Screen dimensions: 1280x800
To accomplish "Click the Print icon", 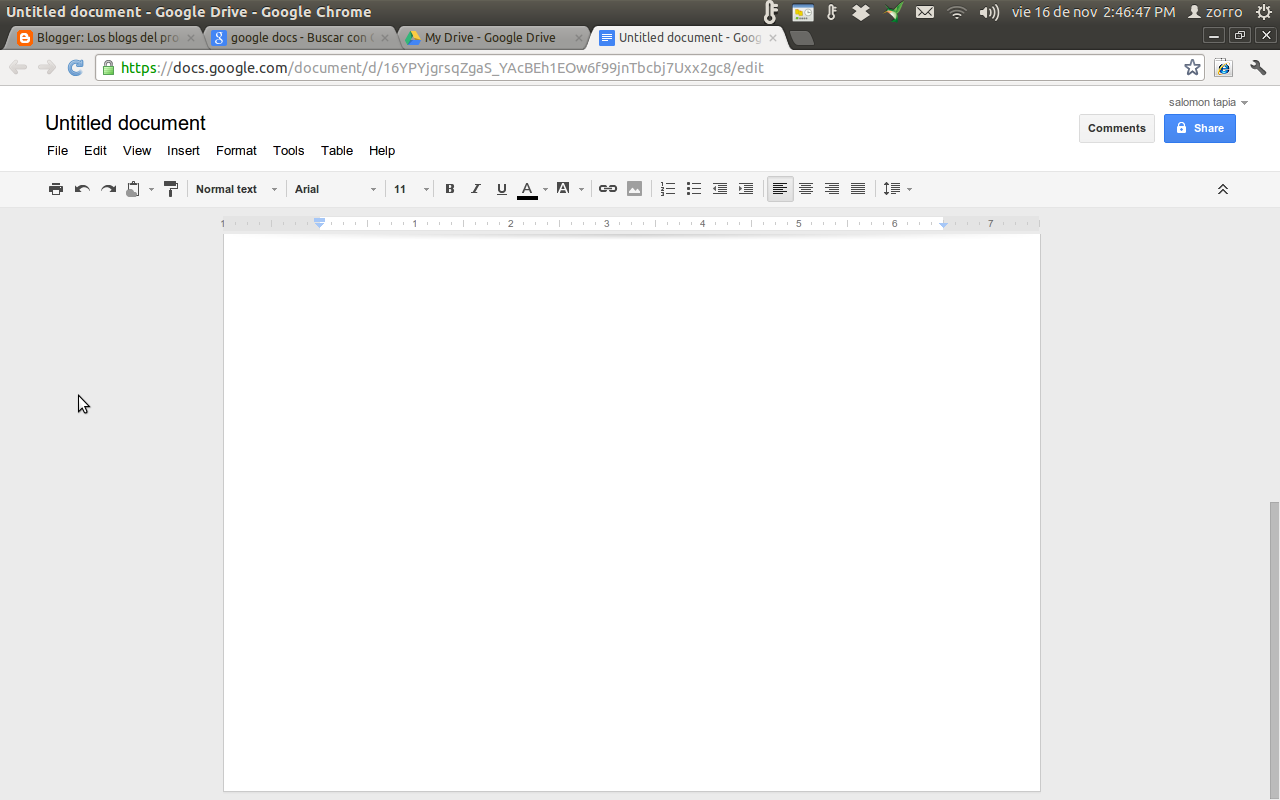I will tap(56, 188).
